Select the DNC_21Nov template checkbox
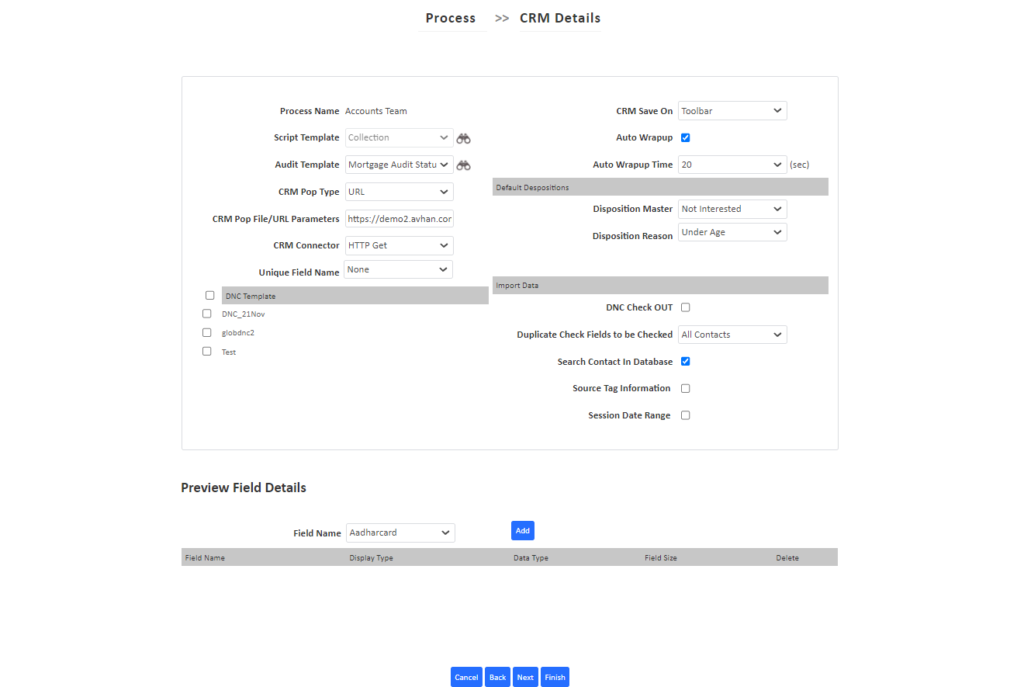Screen dimensions: 1024x687 (x=207, y=314)
